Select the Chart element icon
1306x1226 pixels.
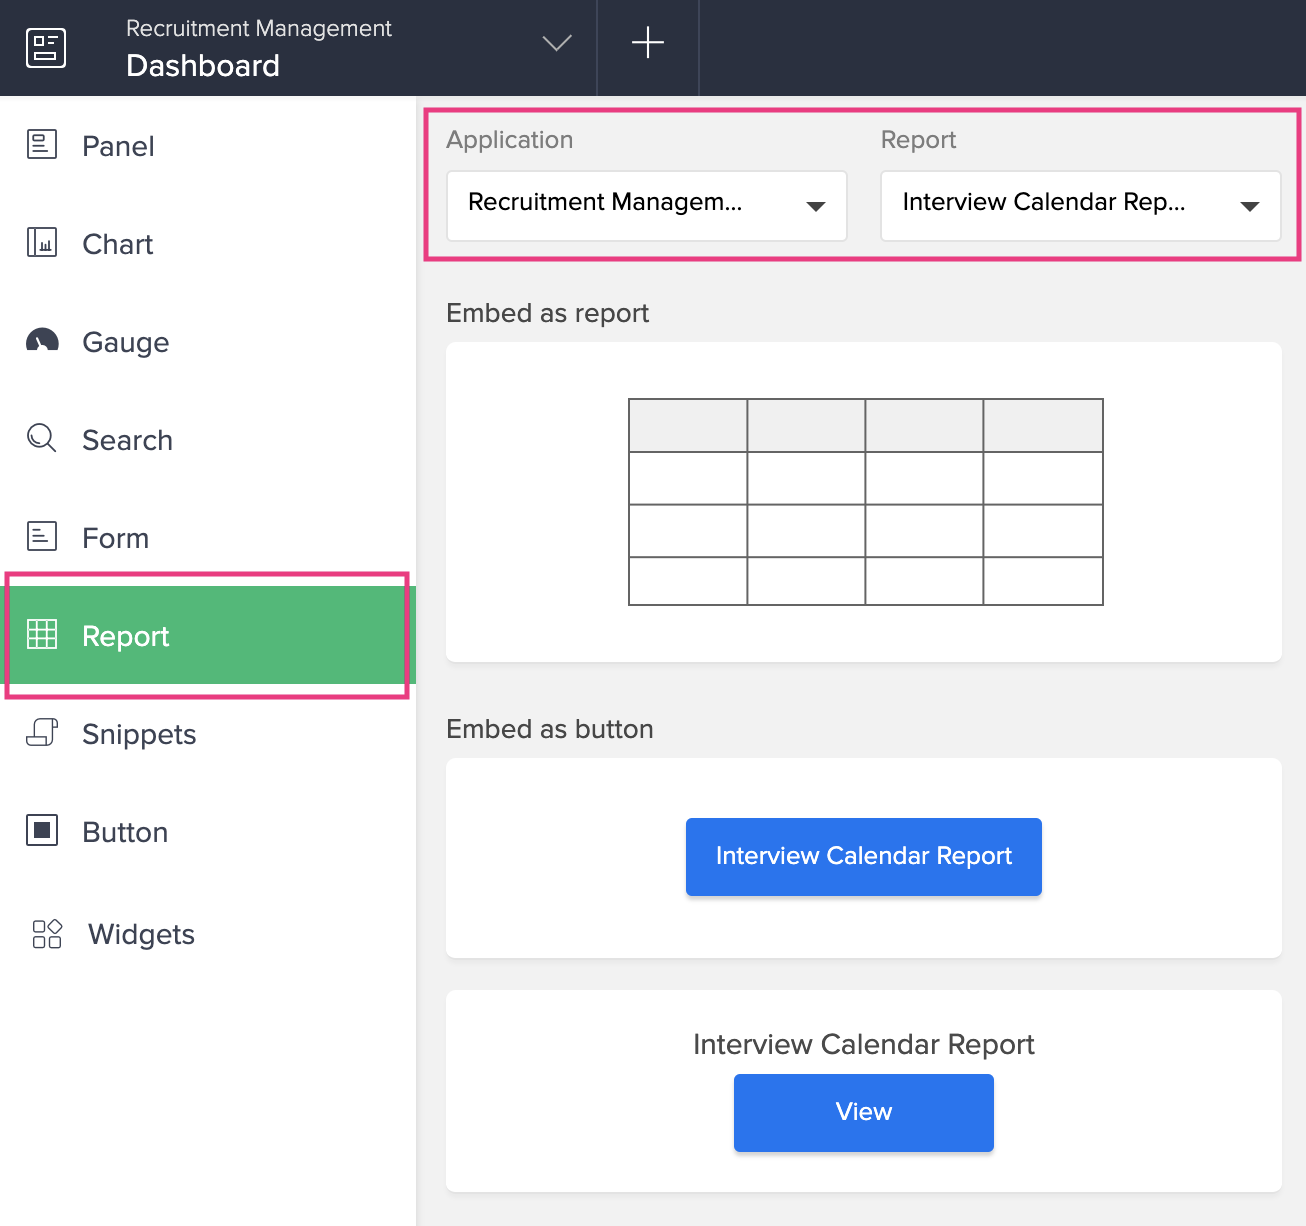42,243
